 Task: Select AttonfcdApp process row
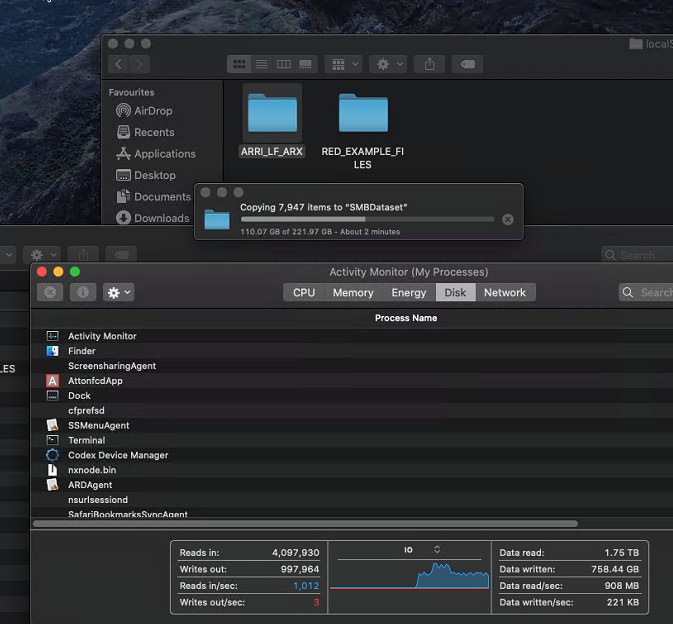(x=352, y=381)
